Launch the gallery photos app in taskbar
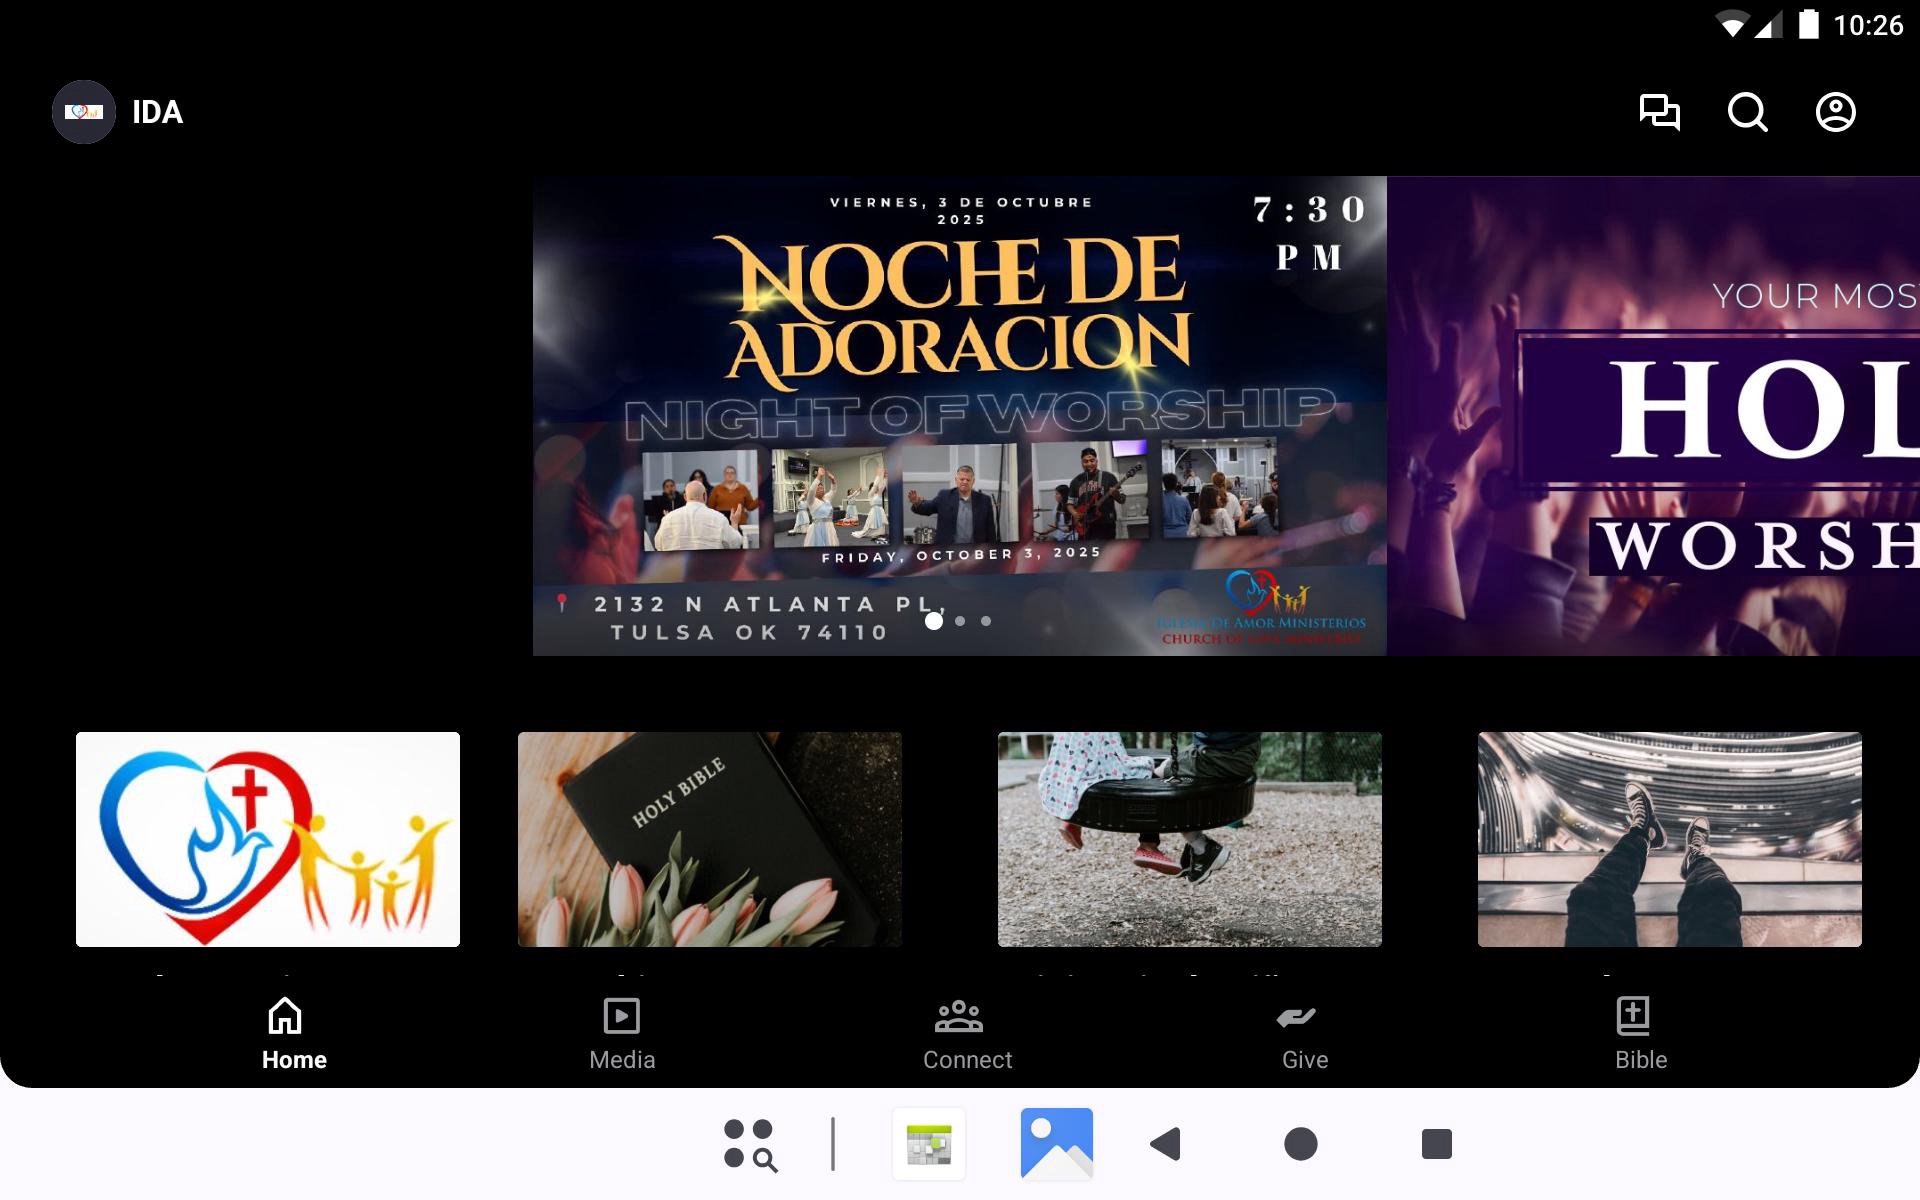Image resolution: width=1920 pixels, height=1200 pixels. point(1056,1144)
